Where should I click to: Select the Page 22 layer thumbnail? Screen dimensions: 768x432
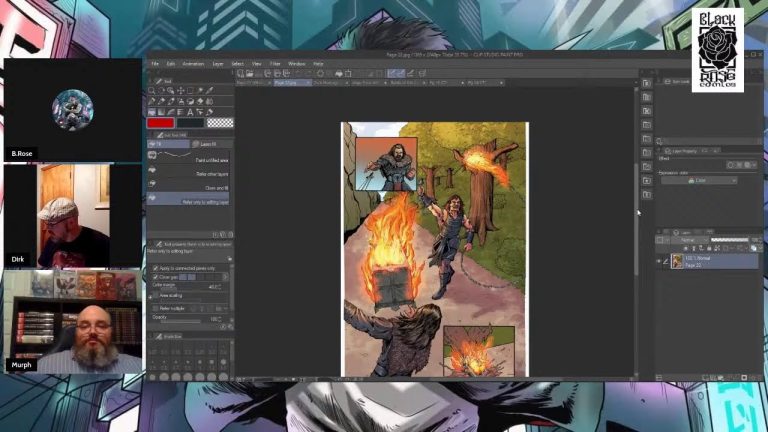click(x=677, y=261)
